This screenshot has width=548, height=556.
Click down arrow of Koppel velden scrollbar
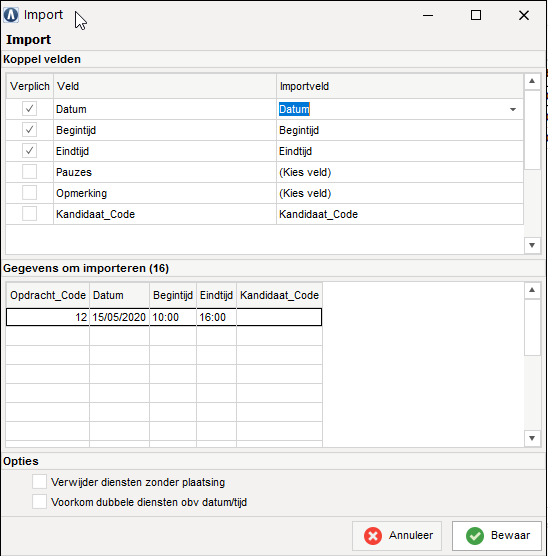pyautogui.click(x=532, y=245)
